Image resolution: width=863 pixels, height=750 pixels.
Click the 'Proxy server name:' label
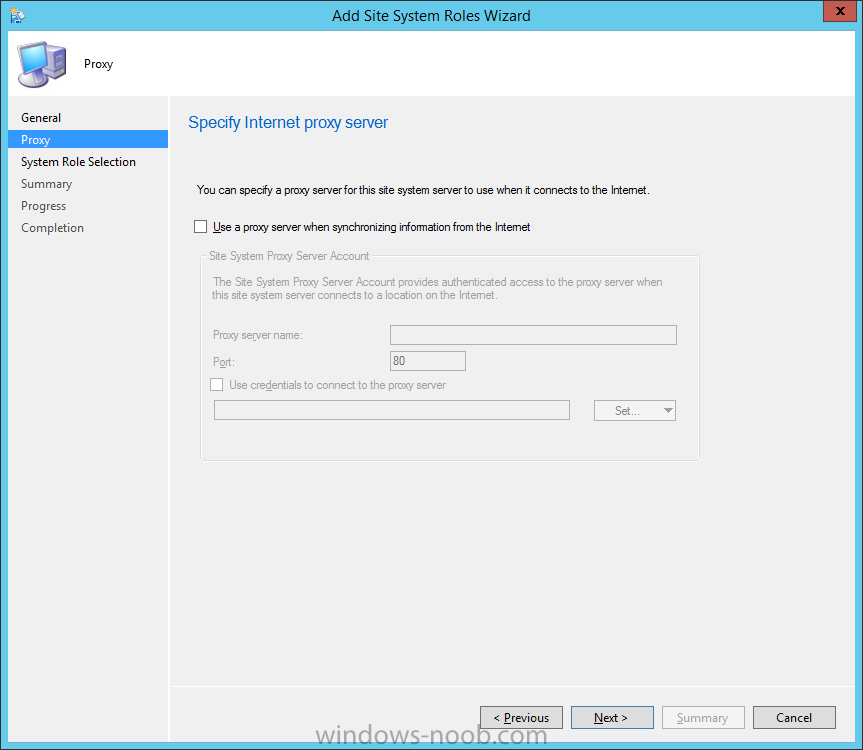pyautogui.click(x=258, y=335)
